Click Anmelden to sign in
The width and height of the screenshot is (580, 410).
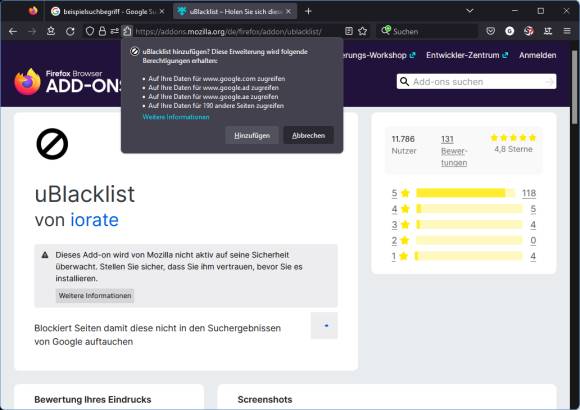pyautogui.click(x=537, y=55)
